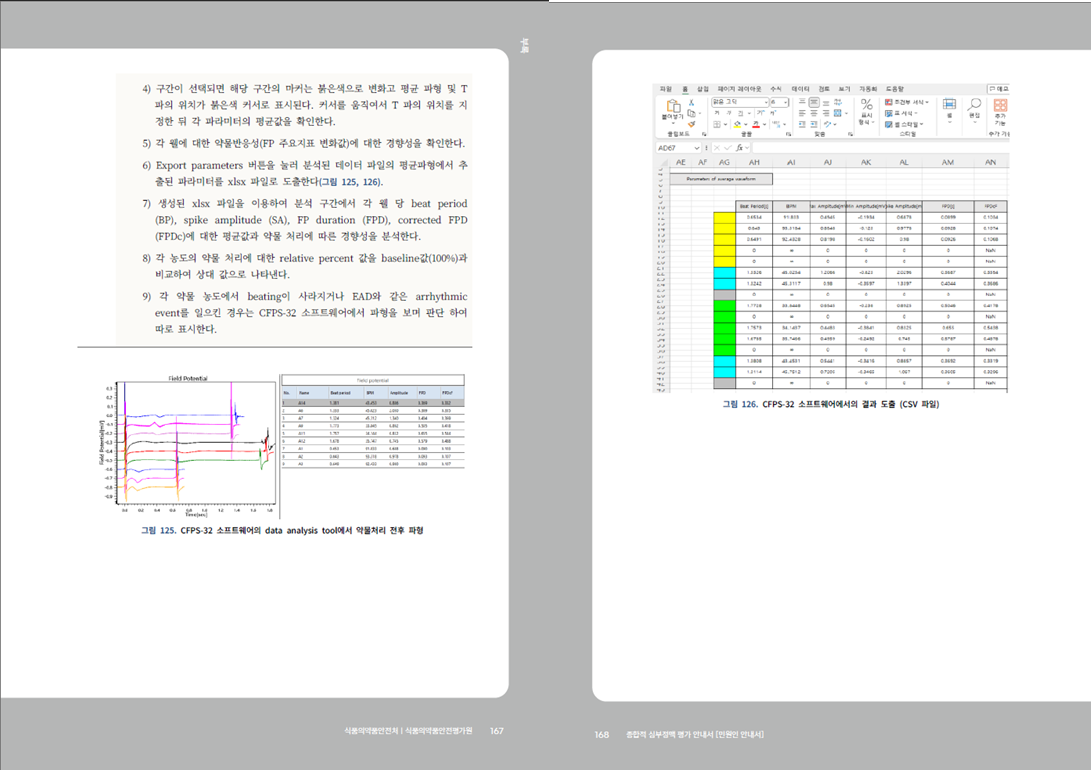Click the Align Left icon

[x=802, y=113]
